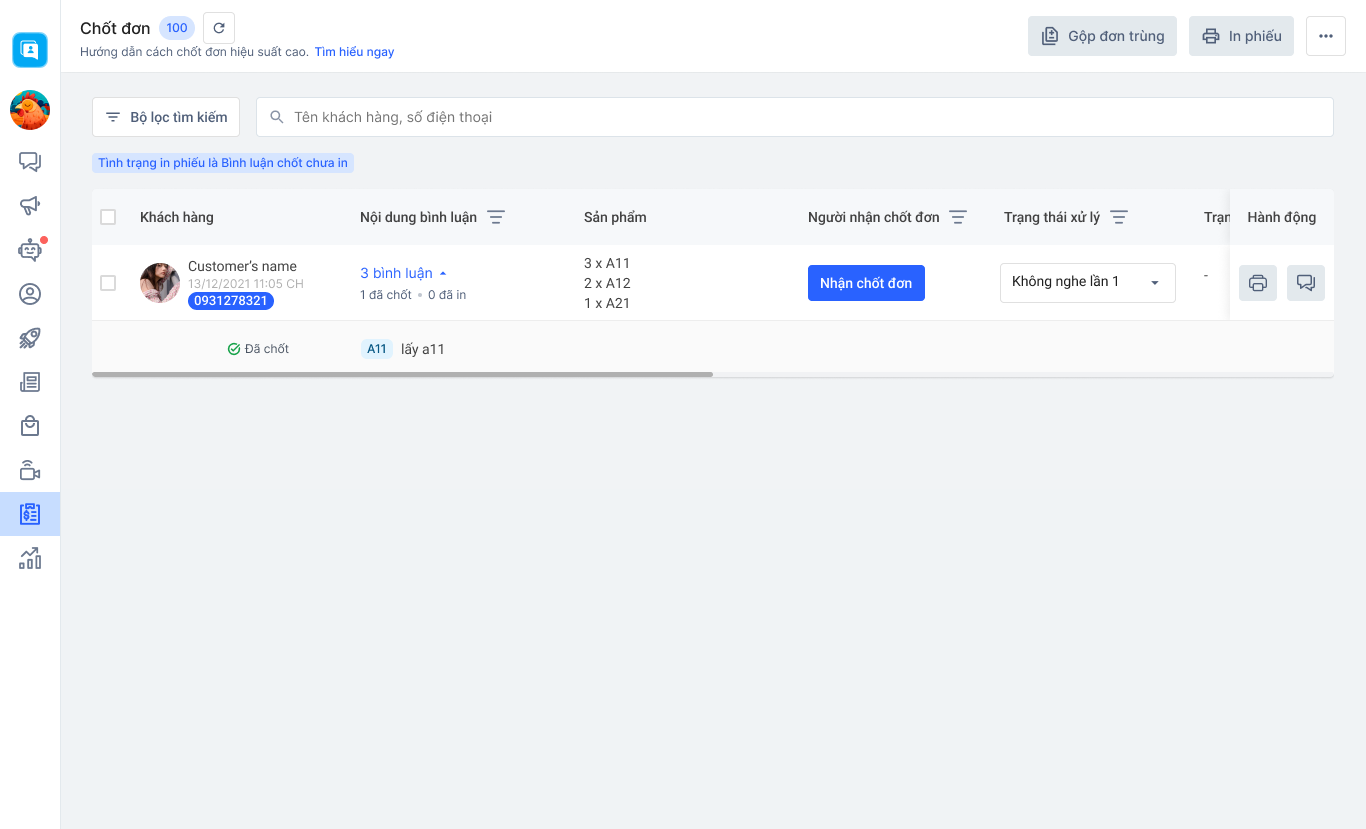Click the Gộp đơn trùng button
This screenshot has width=1366, height=829.
[1102, 36]
